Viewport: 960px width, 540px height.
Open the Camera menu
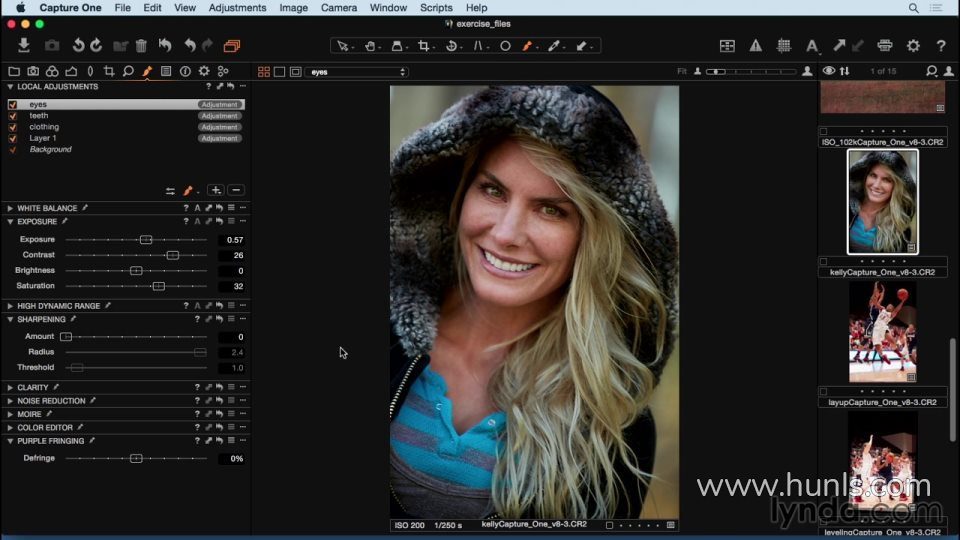[339, 8]
